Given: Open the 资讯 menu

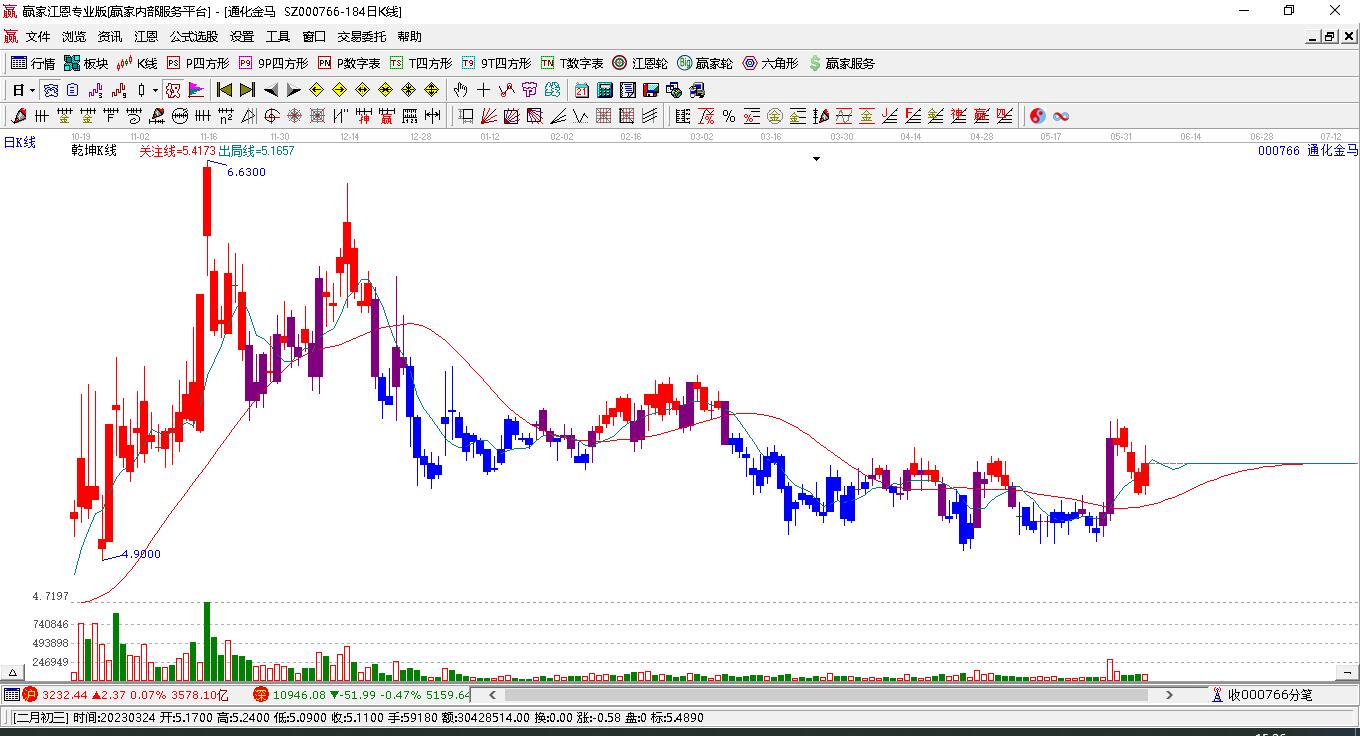Looking at the screenshot, I should (110, 37).
